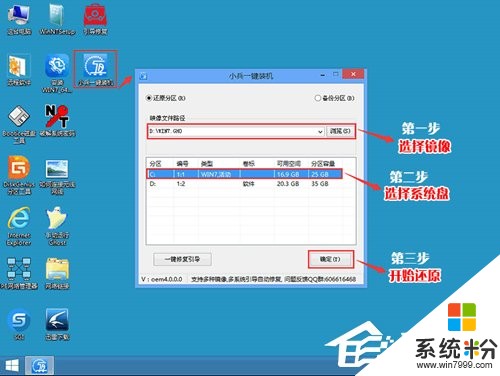The width and height of the screenshot is (500, 376).
Task: Click the 可用空间 column header
Action: (x=289, y=164)
